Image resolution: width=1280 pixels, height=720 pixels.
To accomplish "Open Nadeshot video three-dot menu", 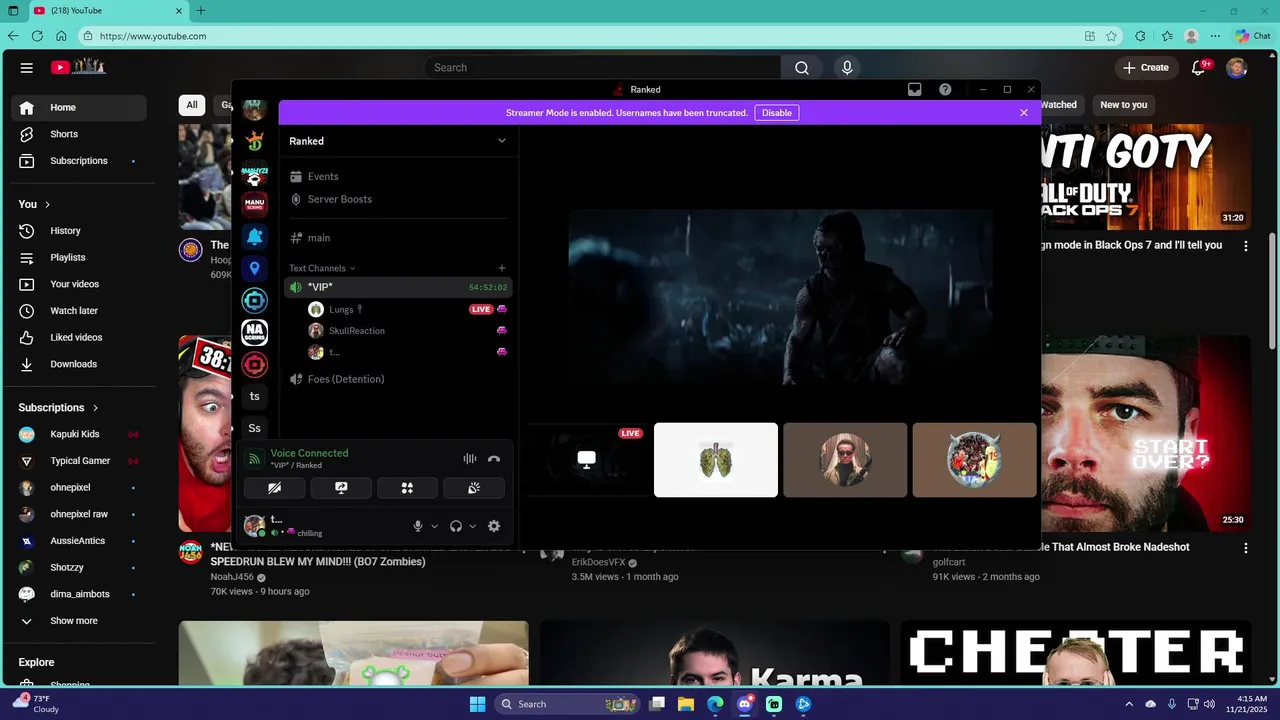I will (x=1246, y=548).
